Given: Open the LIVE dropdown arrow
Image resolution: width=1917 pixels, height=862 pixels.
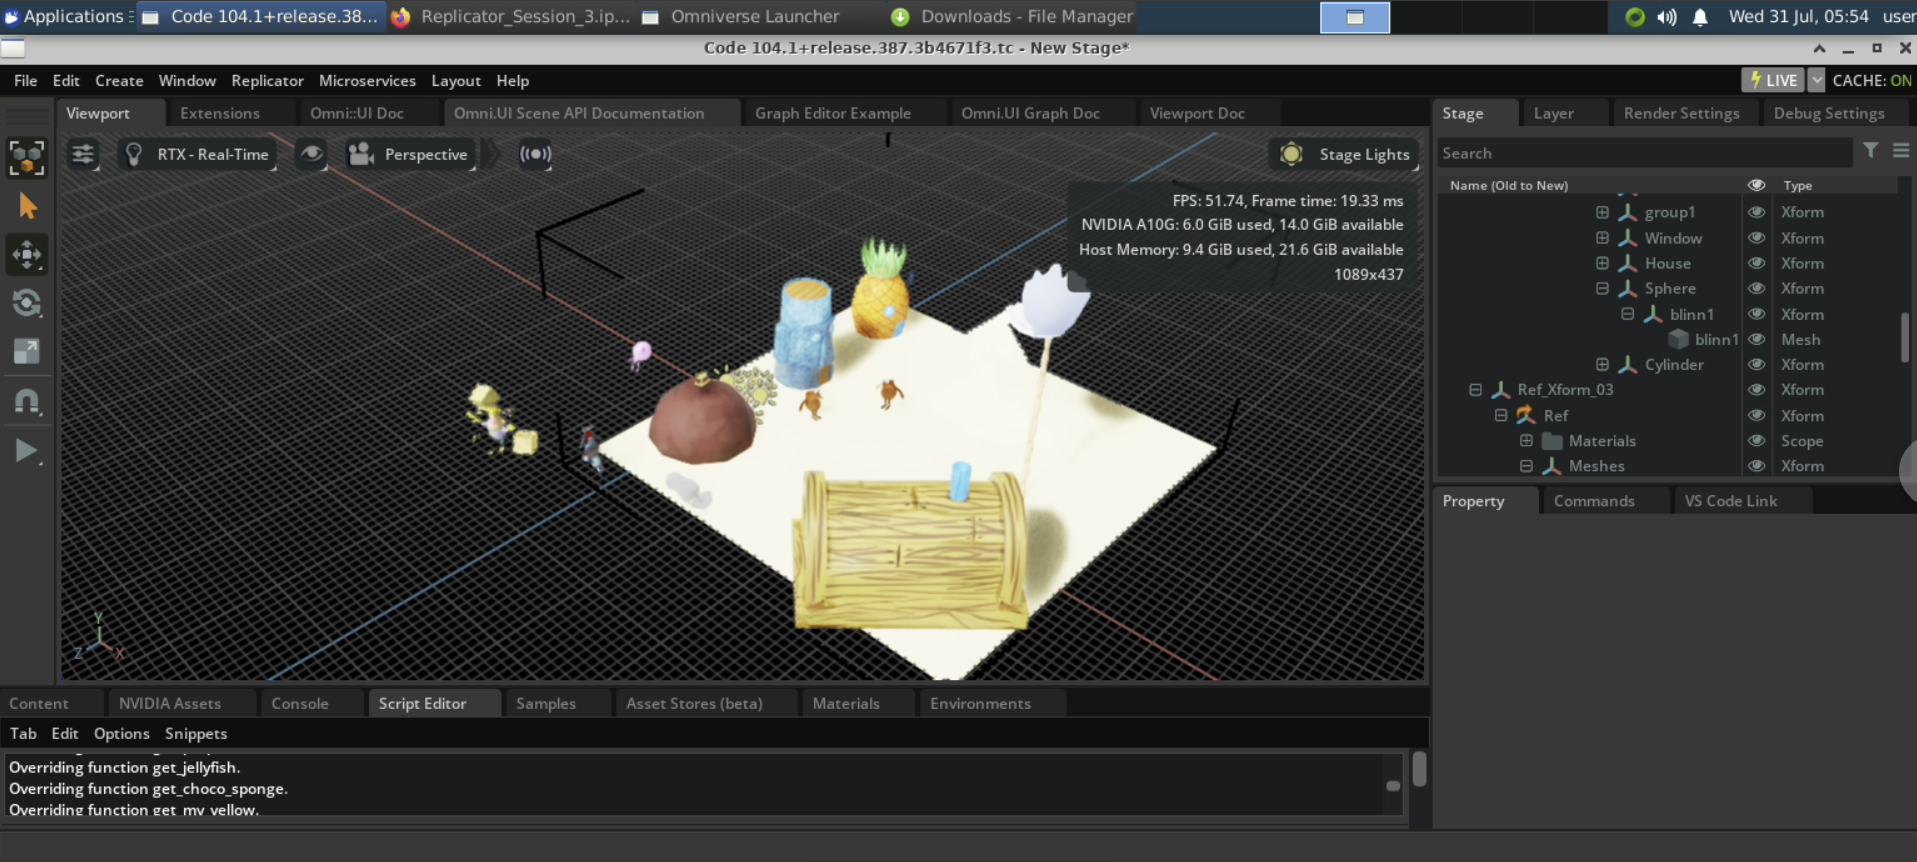Looking at the screenshot, I should click(1816, 80).
